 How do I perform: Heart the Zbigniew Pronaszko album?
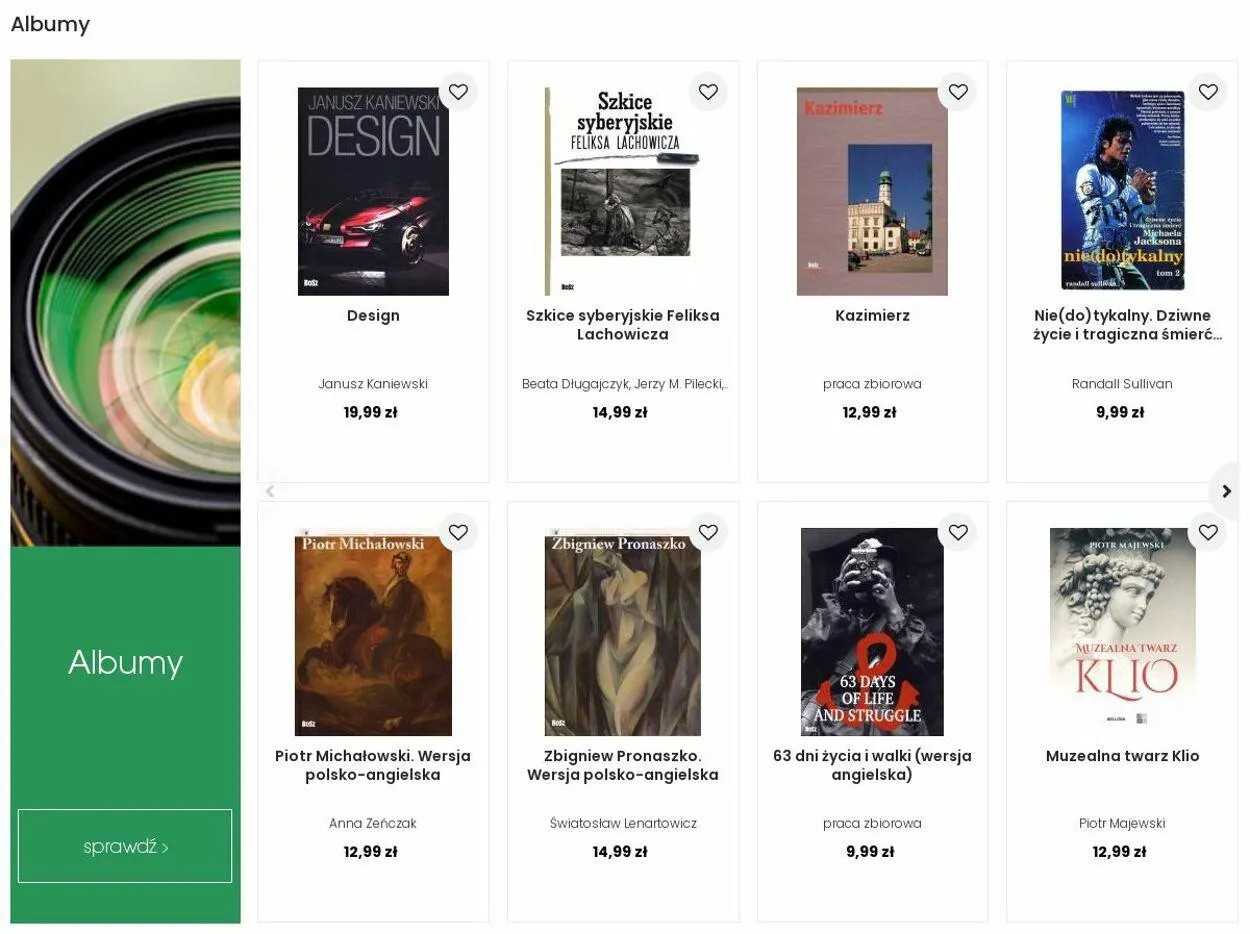tap(708, 532)
